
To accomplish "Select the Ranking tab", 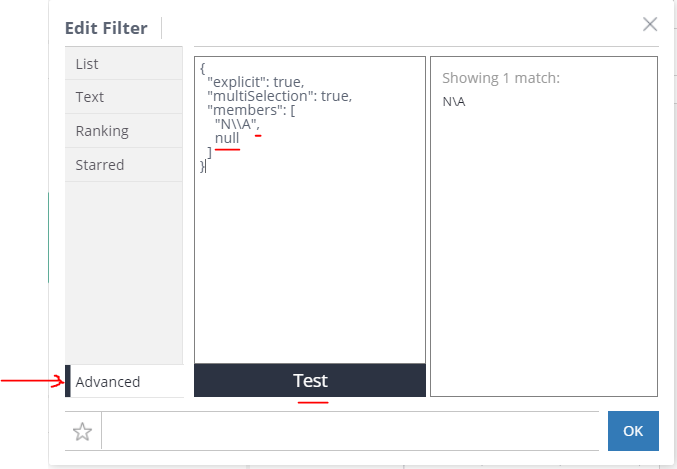I will pos(123,131).
